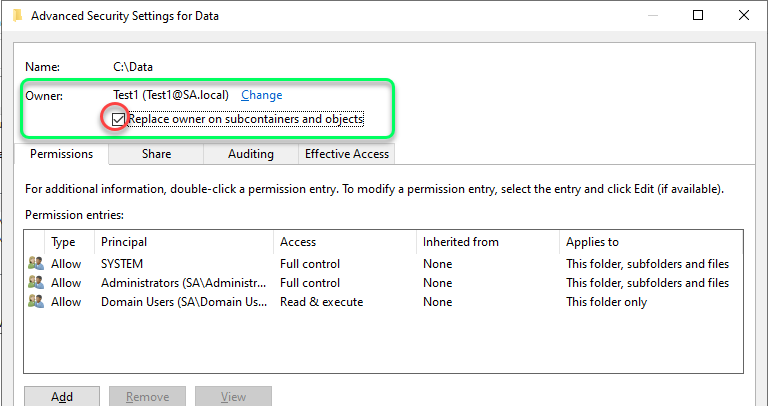Sort entries by Access column header
The width and height of the screenshot is (768, 406).
pyautogui.click(x=345, y=242)
